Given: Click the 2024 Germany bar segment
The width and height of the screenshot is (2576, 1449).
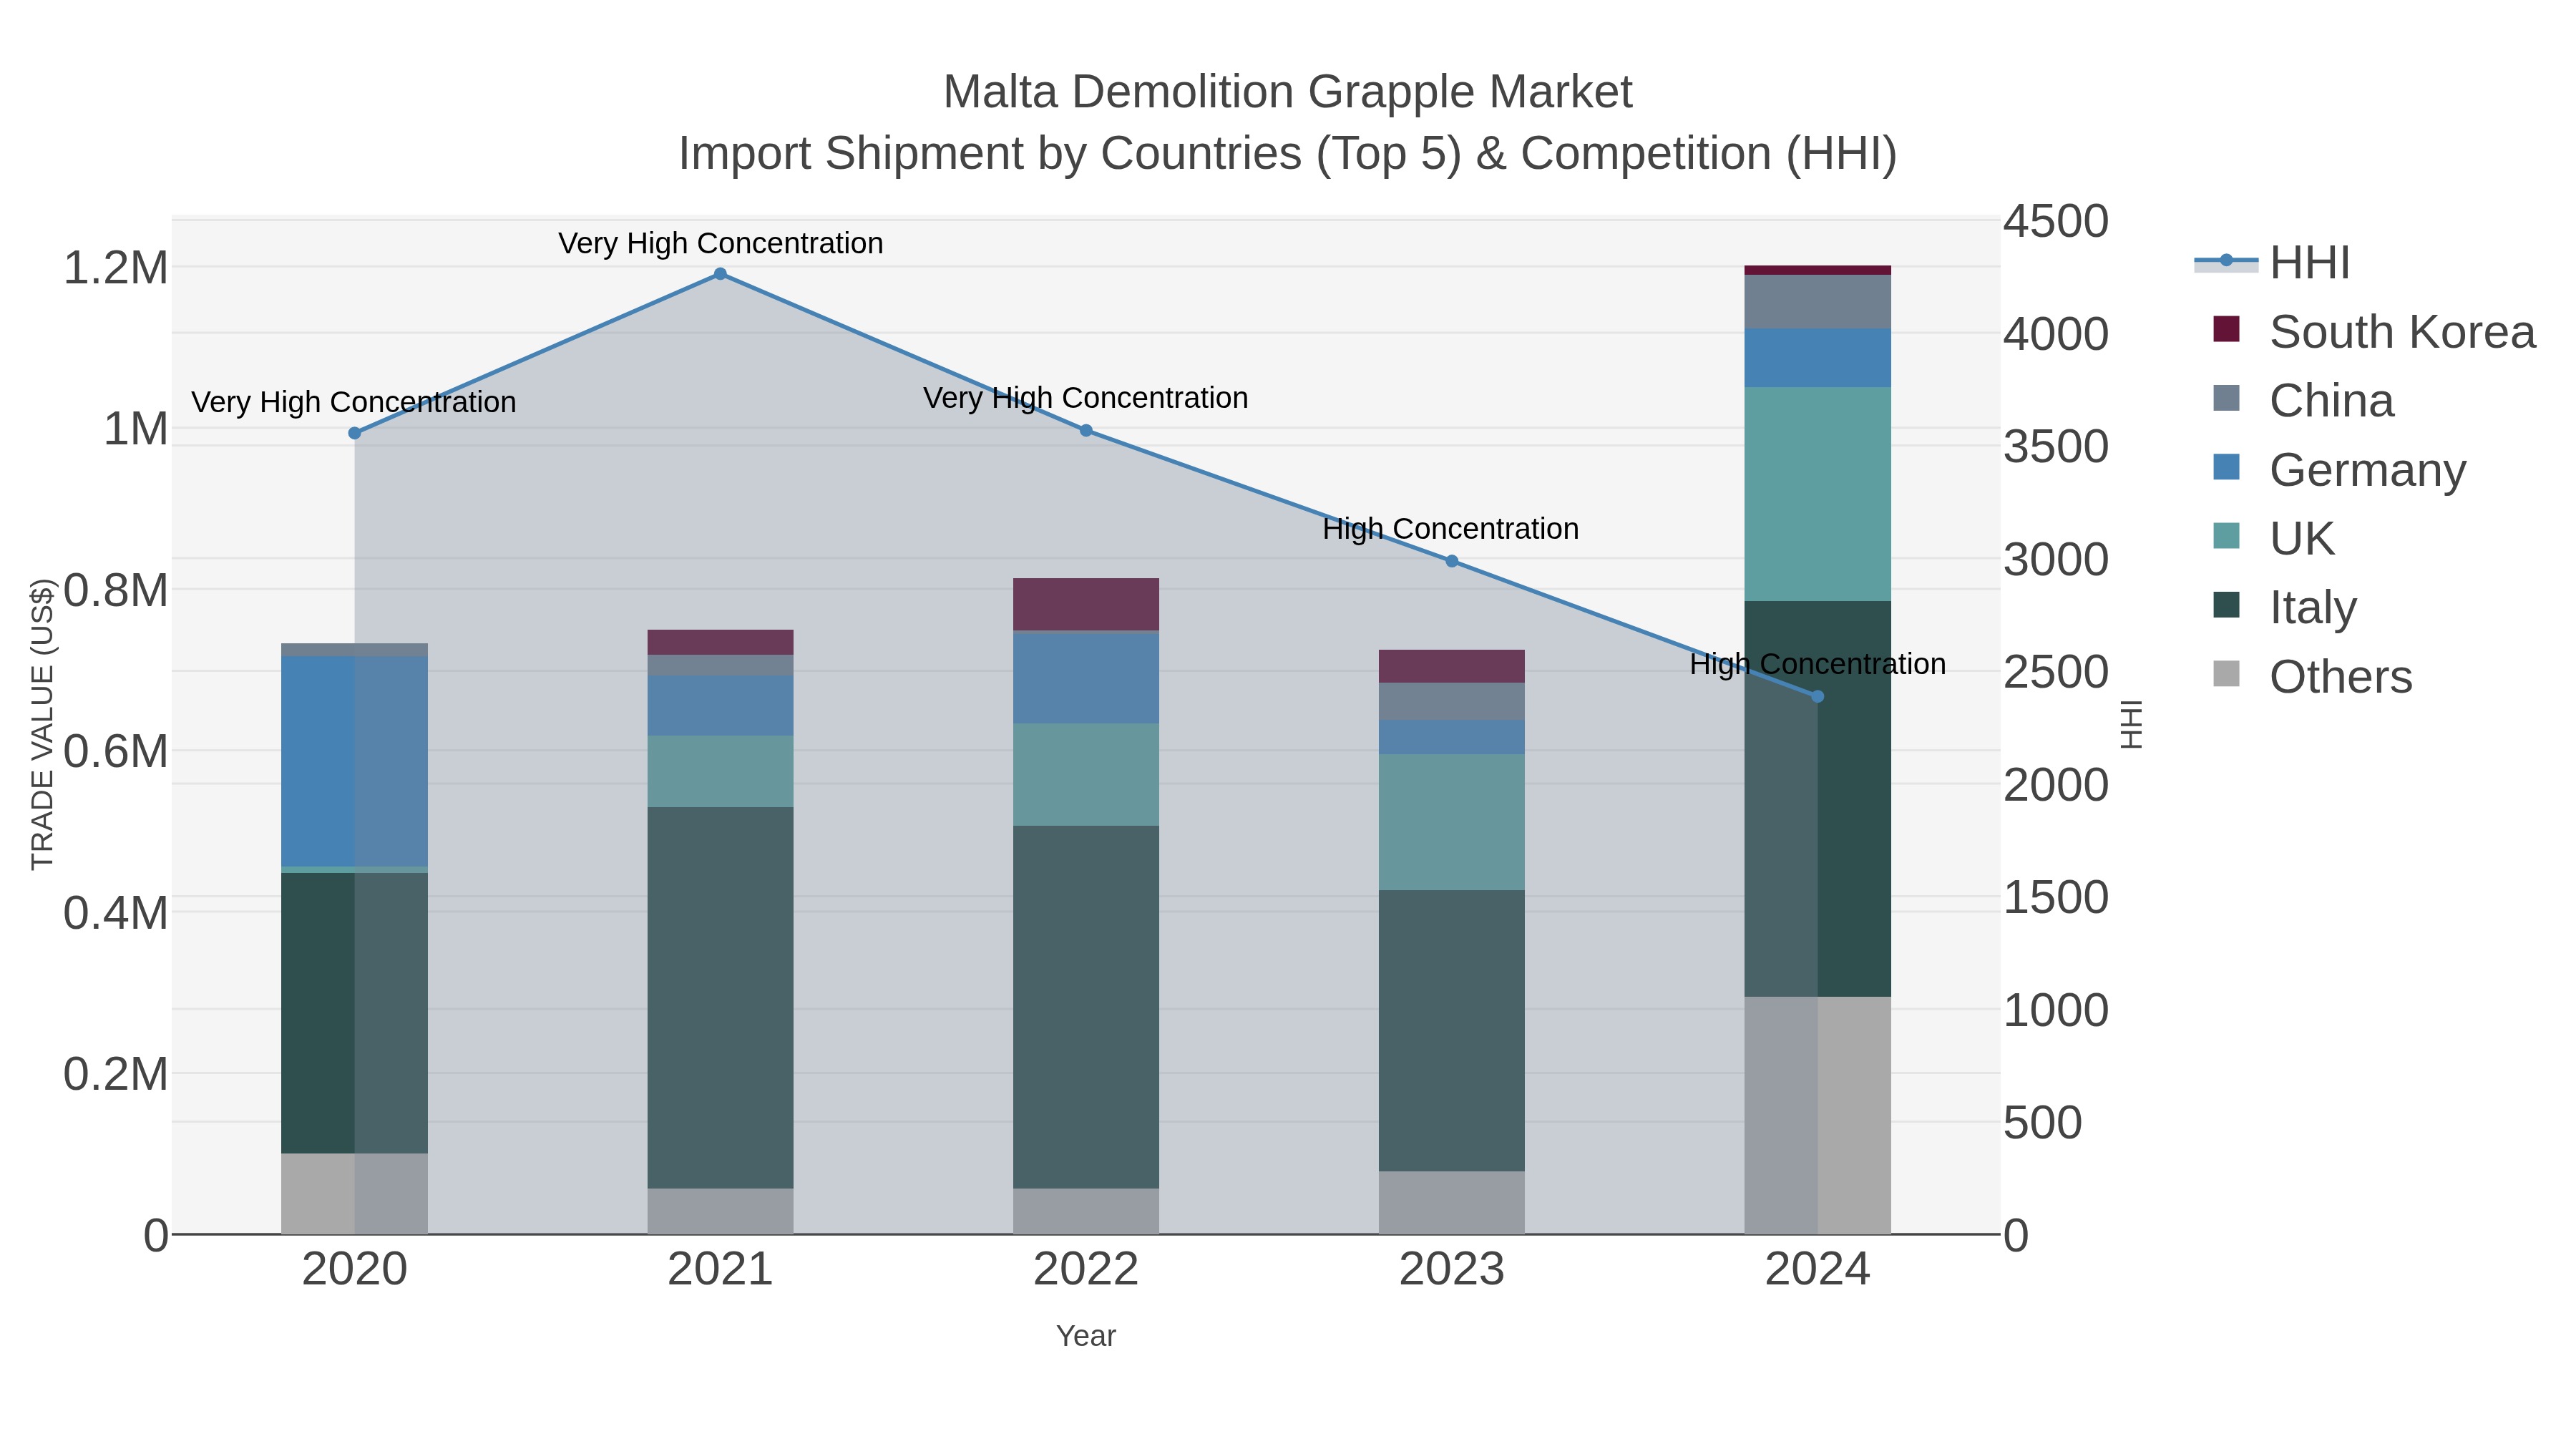Looking at the screenshot, I should pyautogui.click(x=1818, y=357).
